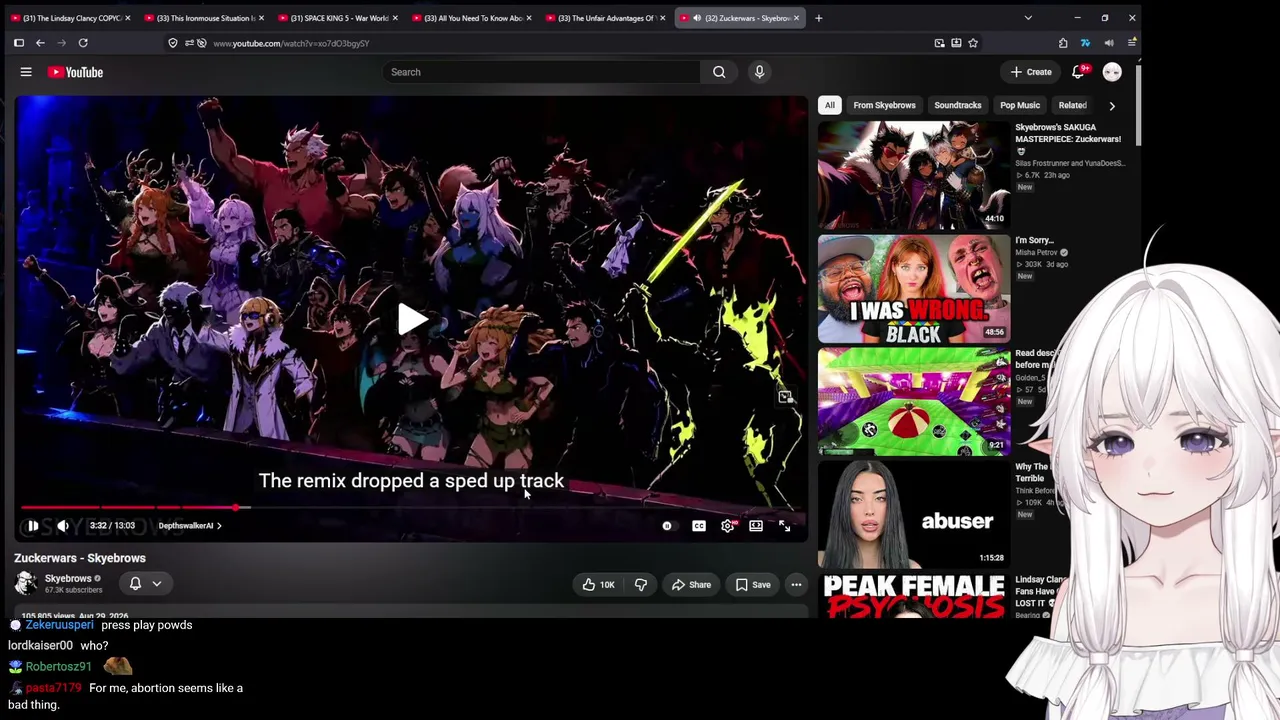Play the video using the center play overlay
The image size is (1280, 720).
(412, 320)
